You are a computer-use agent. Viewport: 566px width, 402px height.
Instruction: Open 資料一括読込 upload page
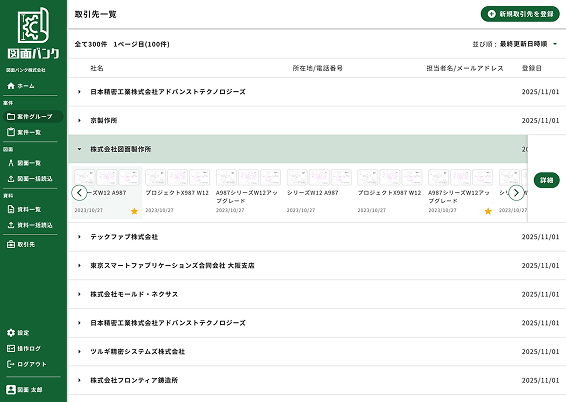click(x=30, y=225)
